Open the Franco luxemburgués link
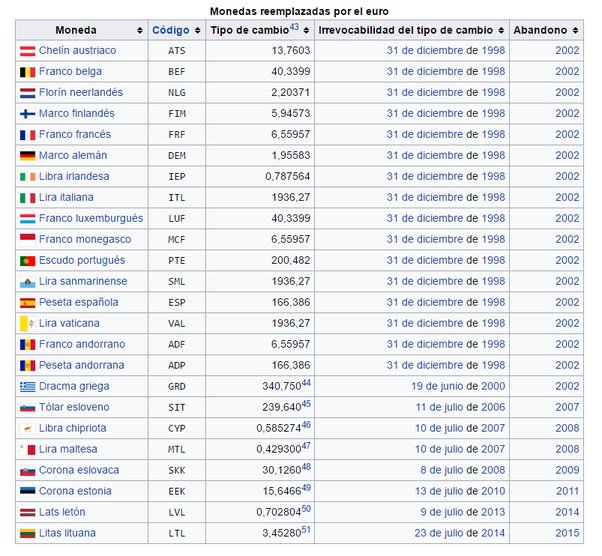The image size is (602, 556). (x=91, y=218)
